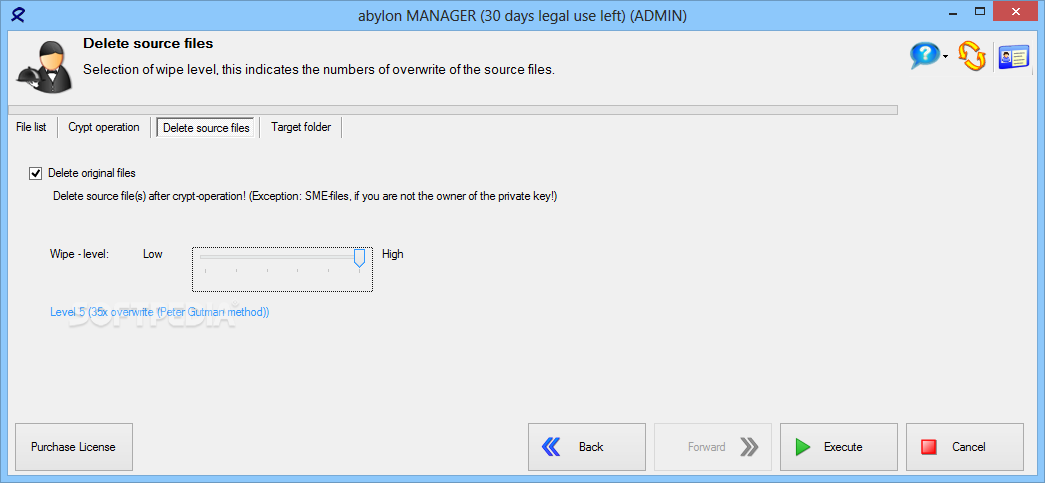Select the Delete source files tab
Image resolution: width=1045 pixels, height=483 pixels.
206,128
